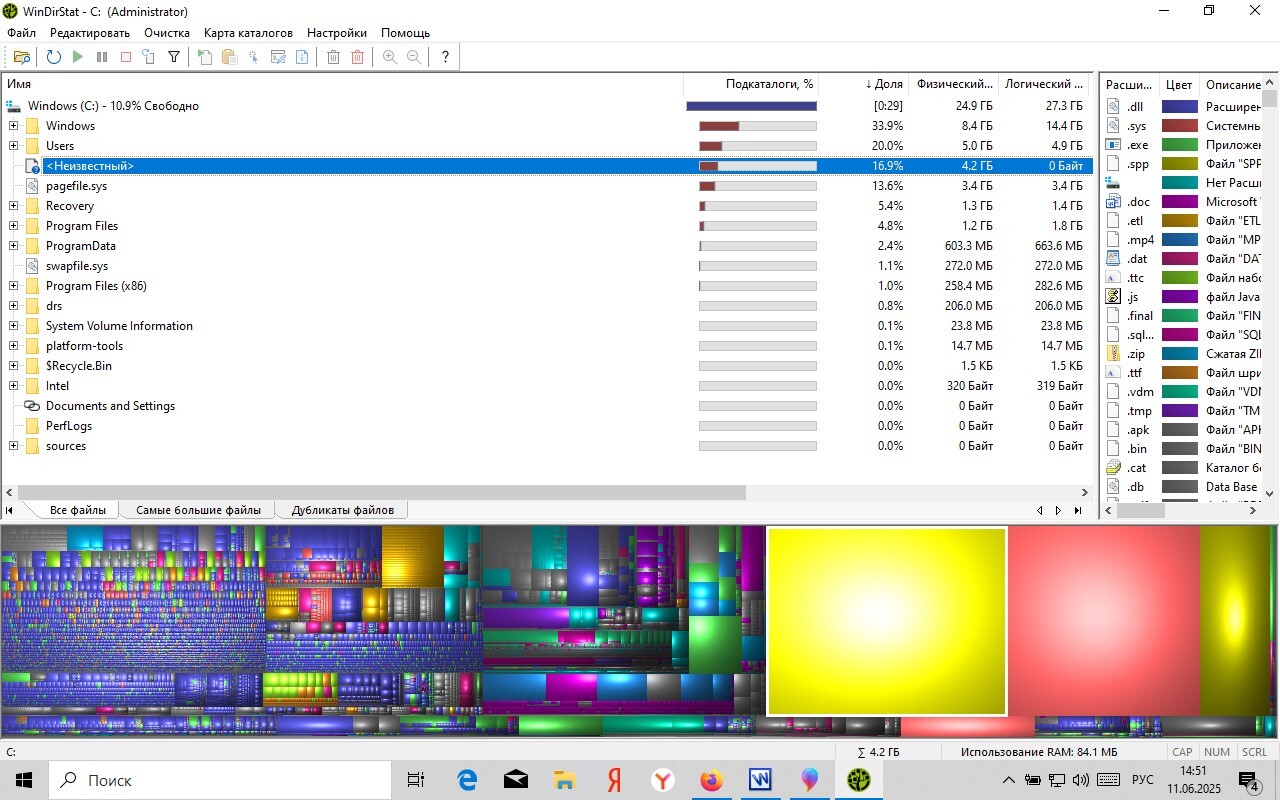Screen dimensions: 1280x800
Task: Click the .dll extension color swatch
Action: (1179, 106)
